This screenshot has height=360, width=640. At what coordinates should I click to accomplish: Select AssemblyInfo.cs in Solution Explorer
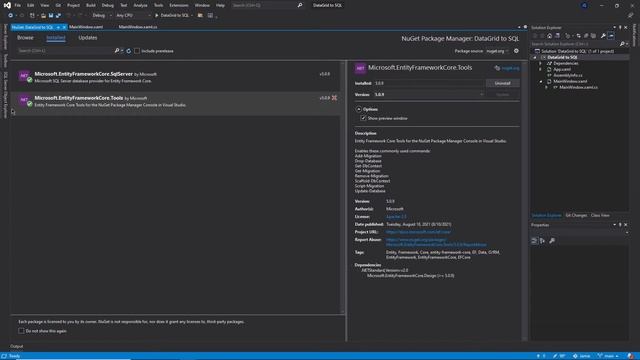pos(568,76)
